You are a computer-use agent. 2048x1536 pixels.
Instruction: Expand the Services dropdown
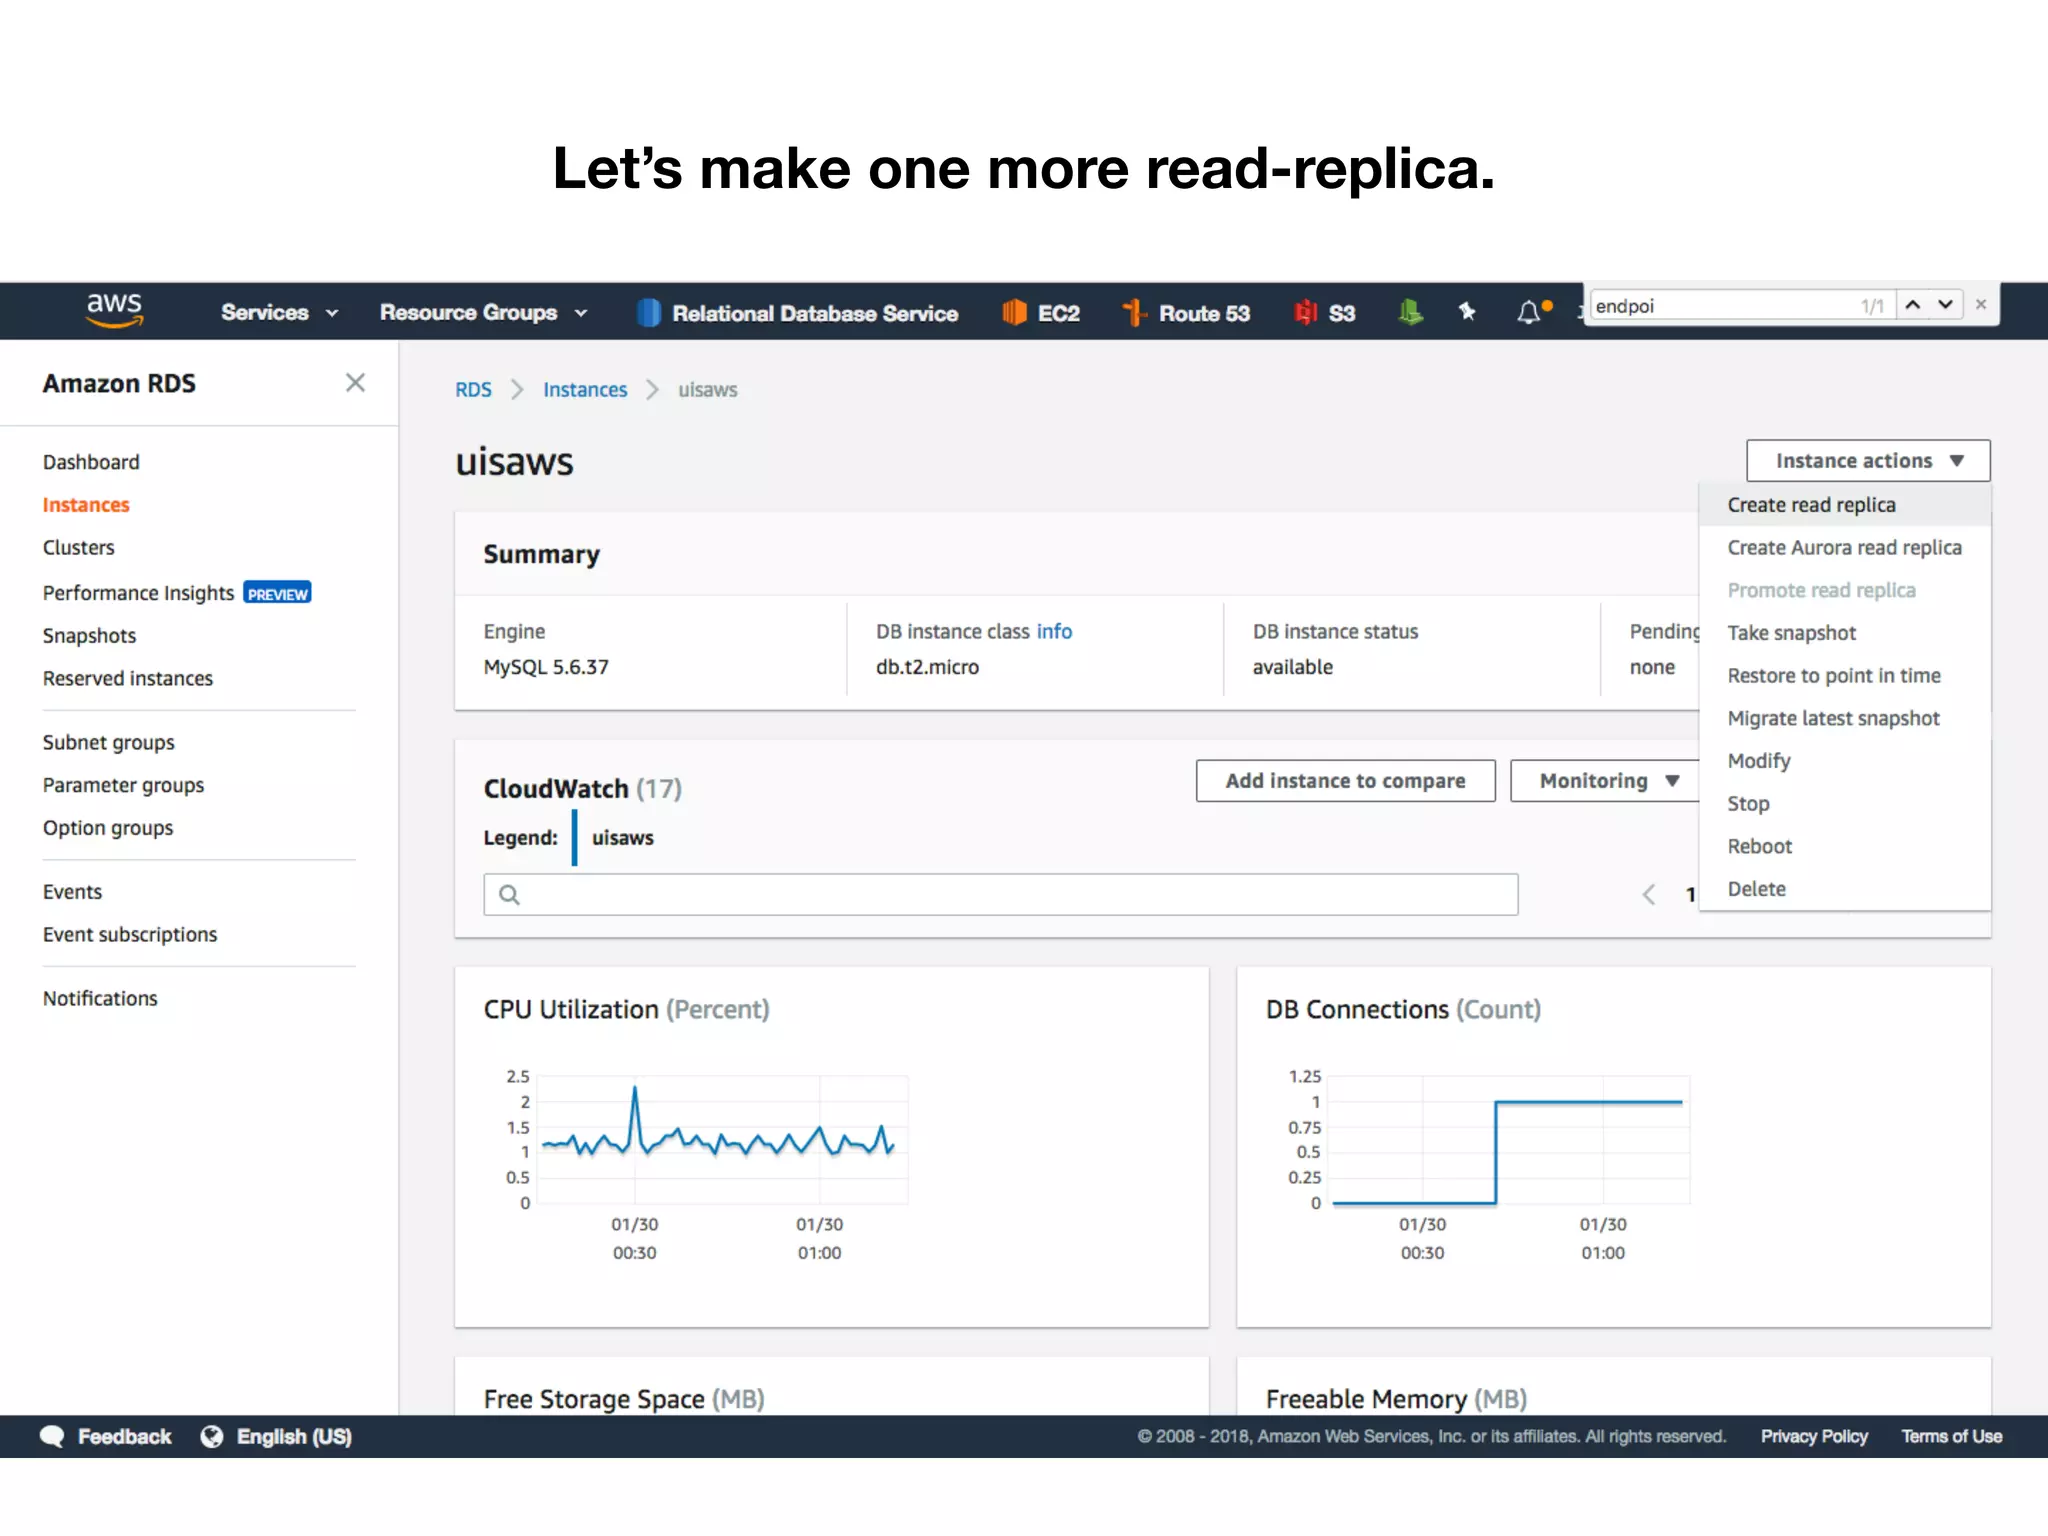point(280,313)
